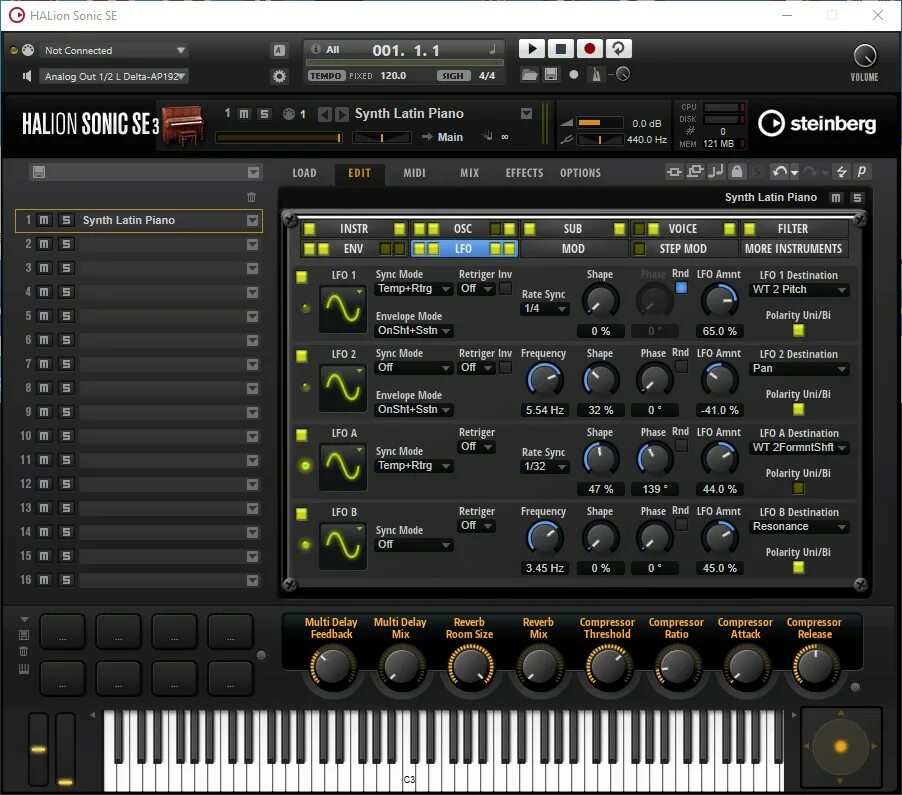This screenshot has width=902, height=795.
Task: Open LFO 2 Destination Pan dropdown
Action: pyautogui.click(x=799, y=369)
